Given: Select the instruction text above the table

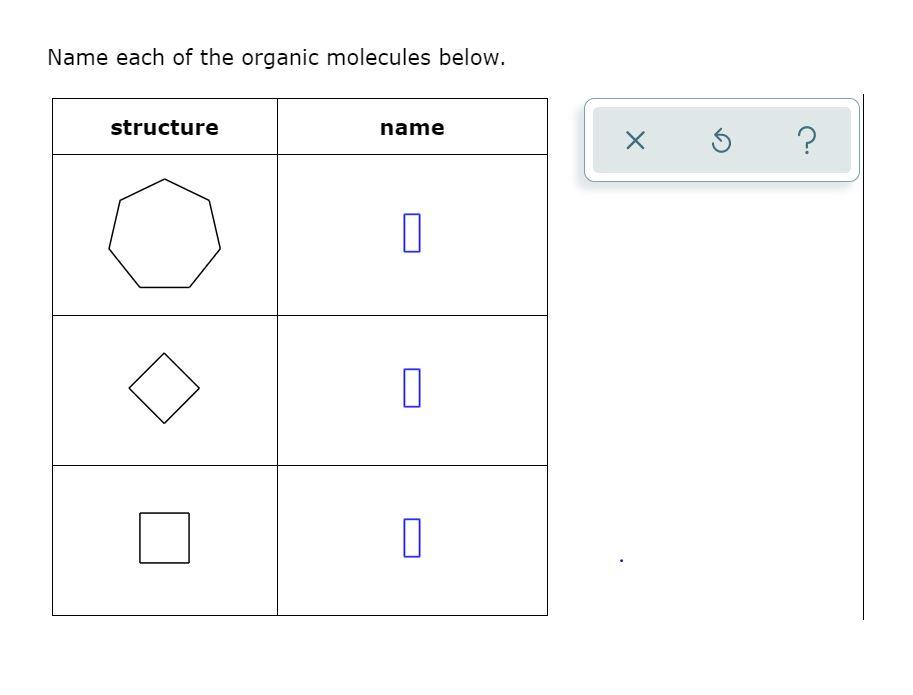Looking at the screenshot, I should click(x=277, y=57).
